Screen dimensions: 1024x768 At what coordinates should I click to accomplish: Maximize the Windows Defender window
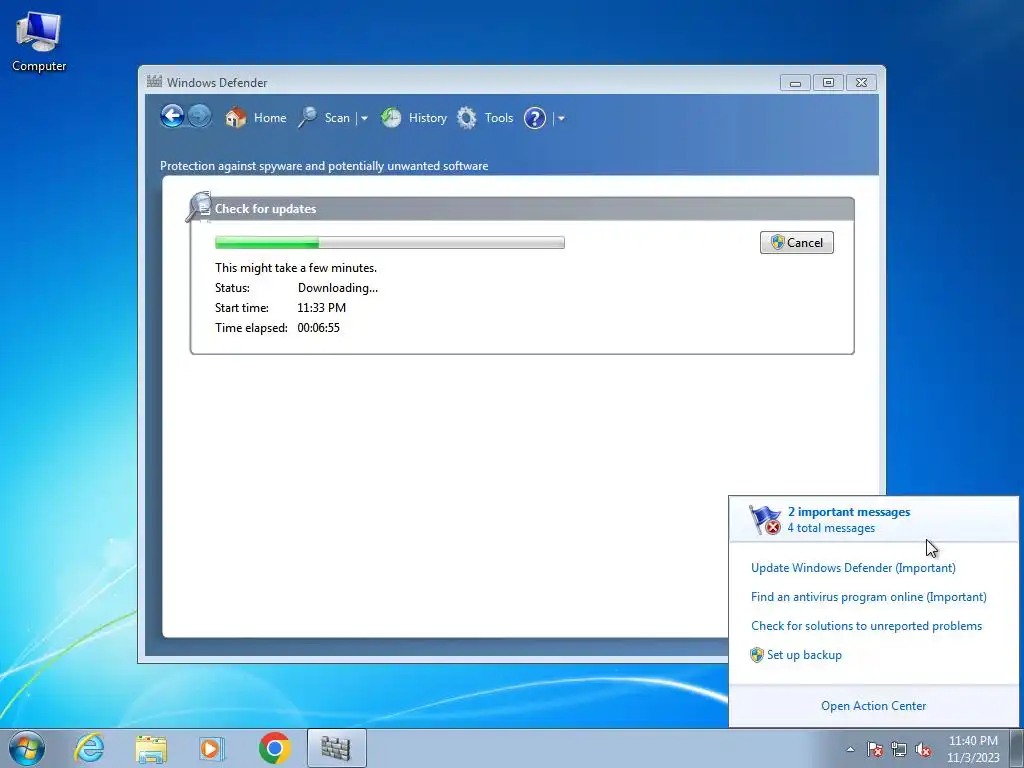[828, 83]
